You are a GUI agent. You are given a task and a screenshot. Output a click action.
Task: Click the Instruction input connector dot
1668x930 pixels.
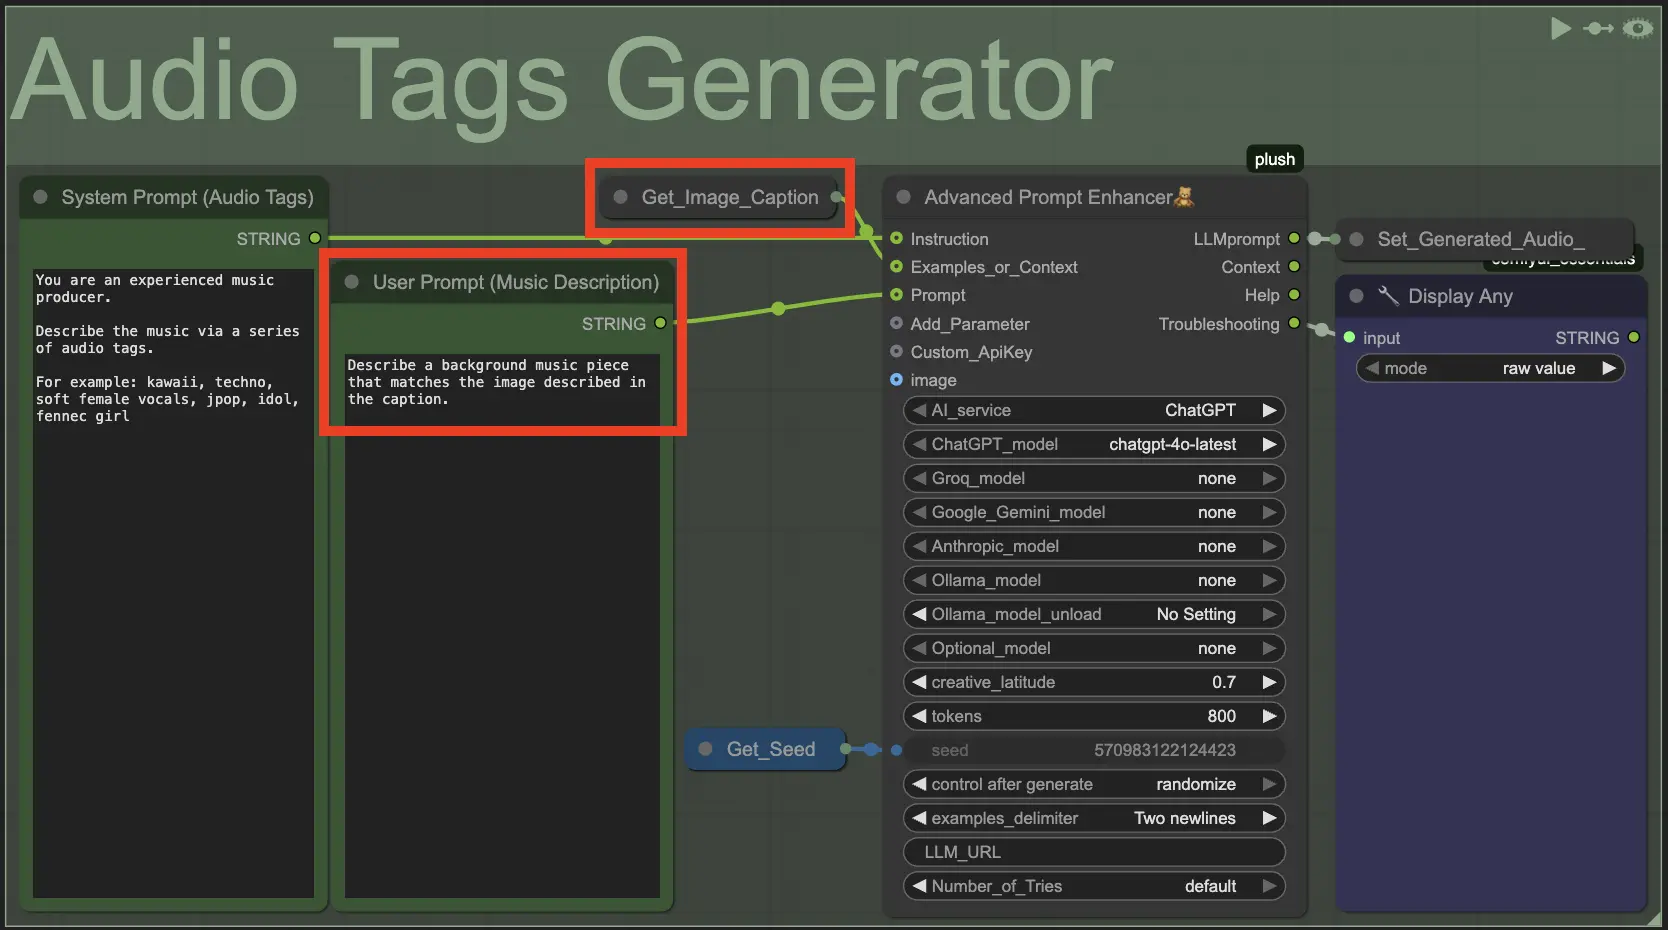coord(896,238)
